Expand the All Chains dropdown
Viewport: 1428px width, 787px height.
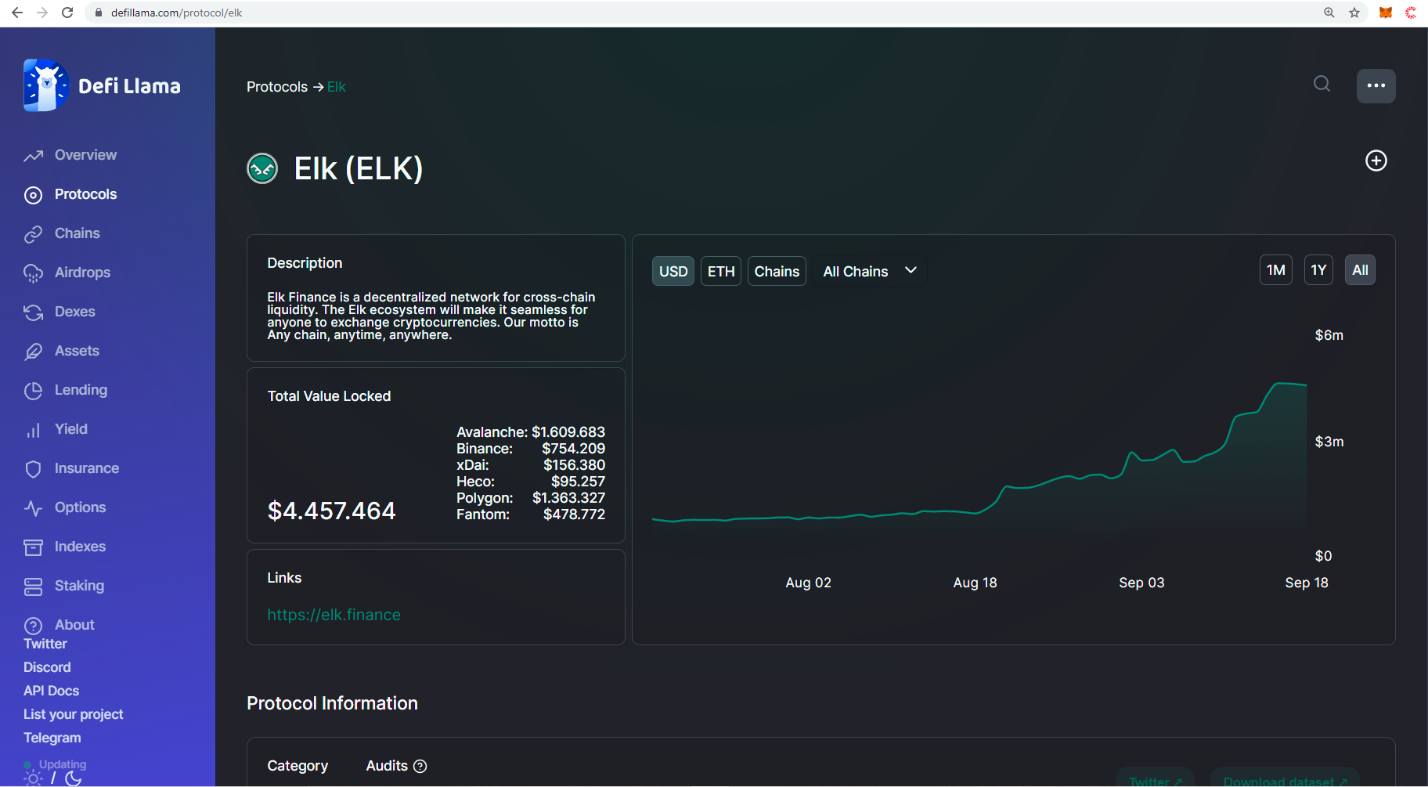pyautogui.click(x=869, y=271)
